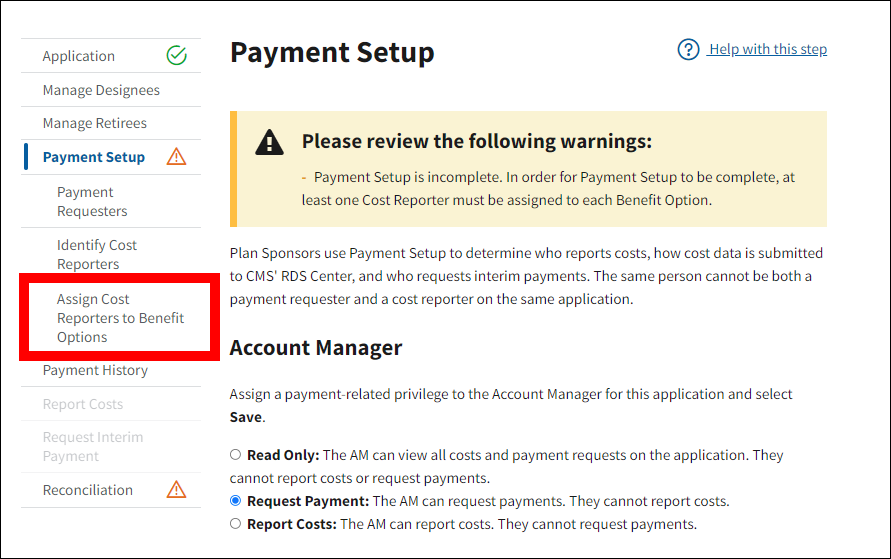Select the Read Only radio button
The image size is (891, 559).
[236, 455]
